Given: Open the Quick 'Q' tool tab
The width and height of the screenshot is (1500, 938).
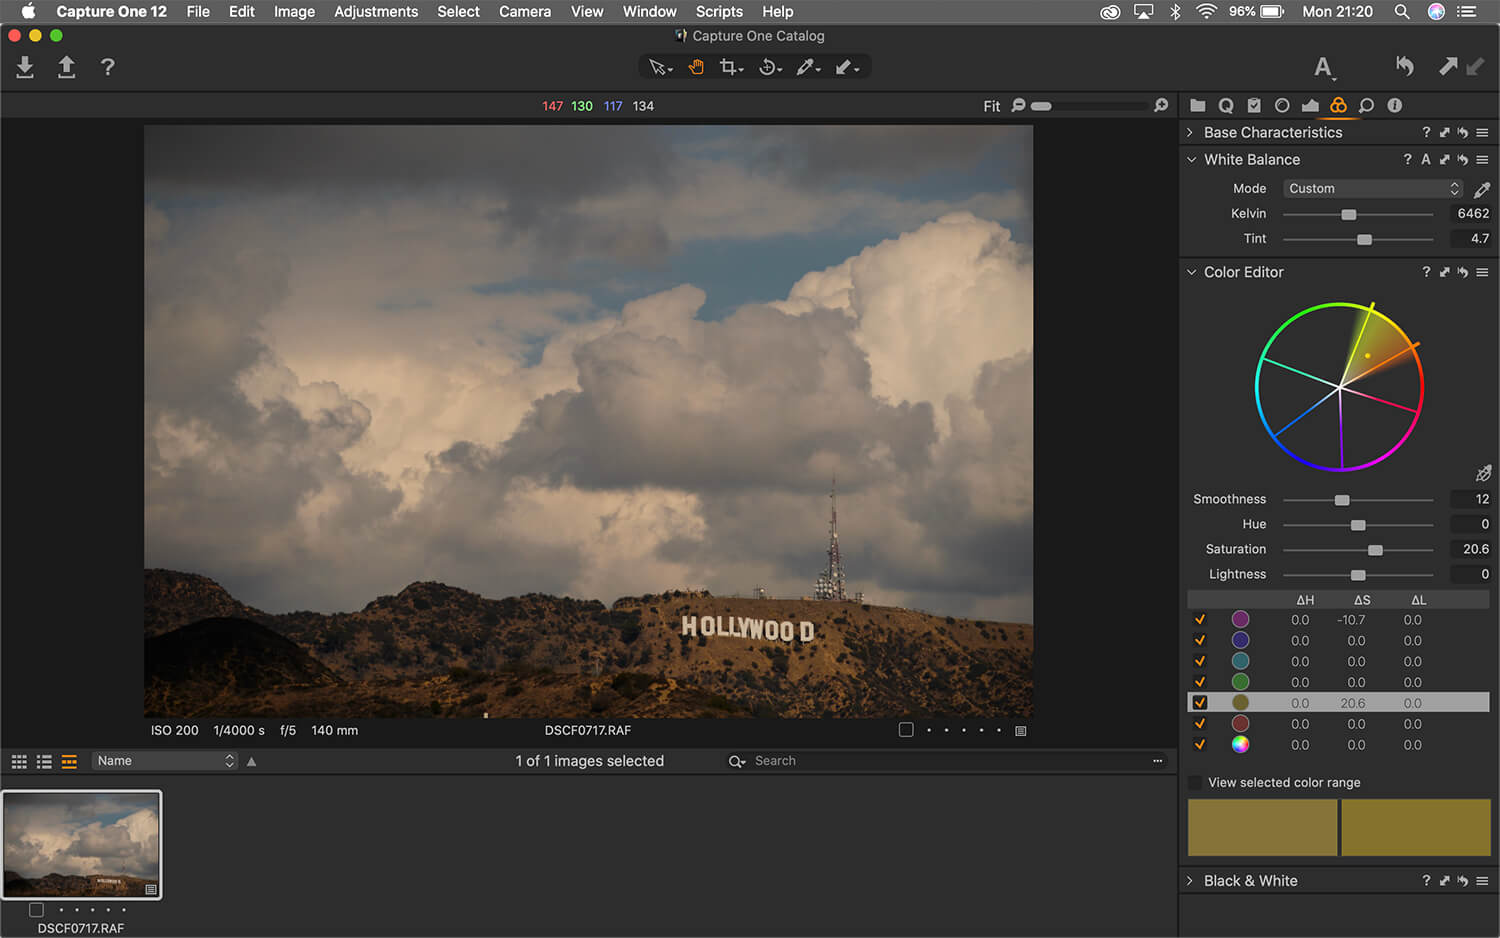Looking at the screenshot, I should 1225,105.
